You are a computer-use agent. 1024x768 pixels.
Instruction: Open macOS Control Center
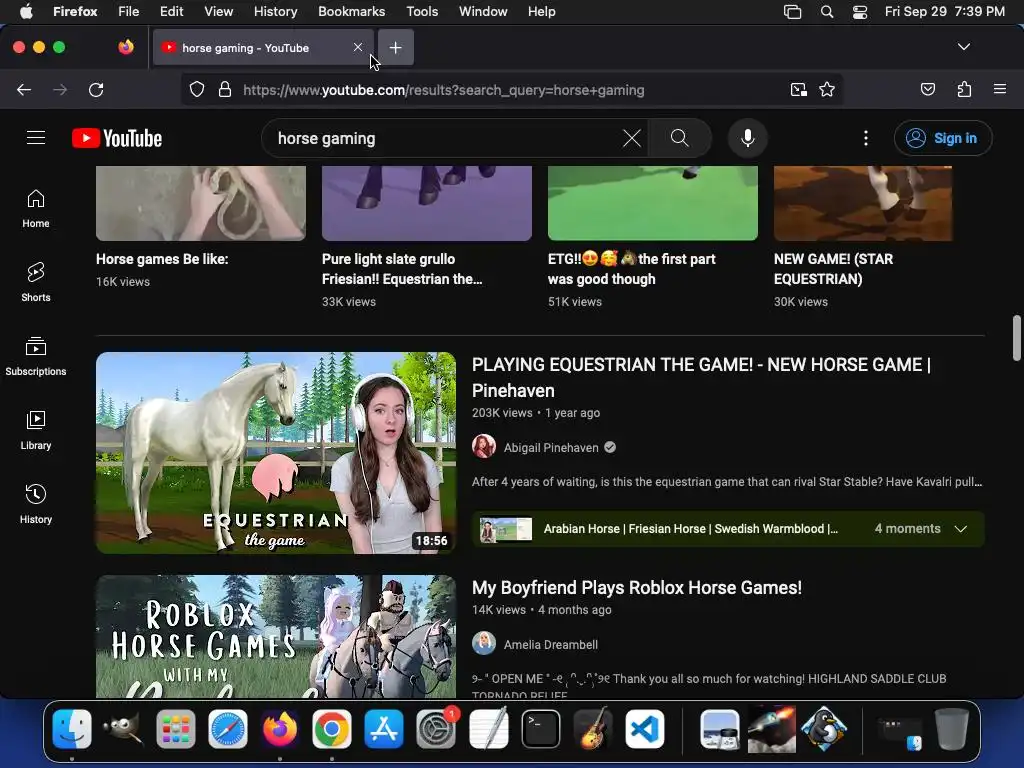tap(859, 12)
